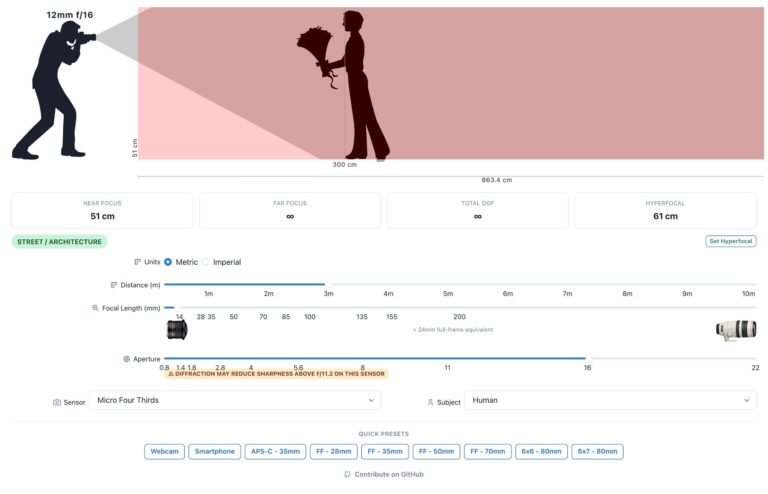Click the Focal Length slider track

coord(460,307)
